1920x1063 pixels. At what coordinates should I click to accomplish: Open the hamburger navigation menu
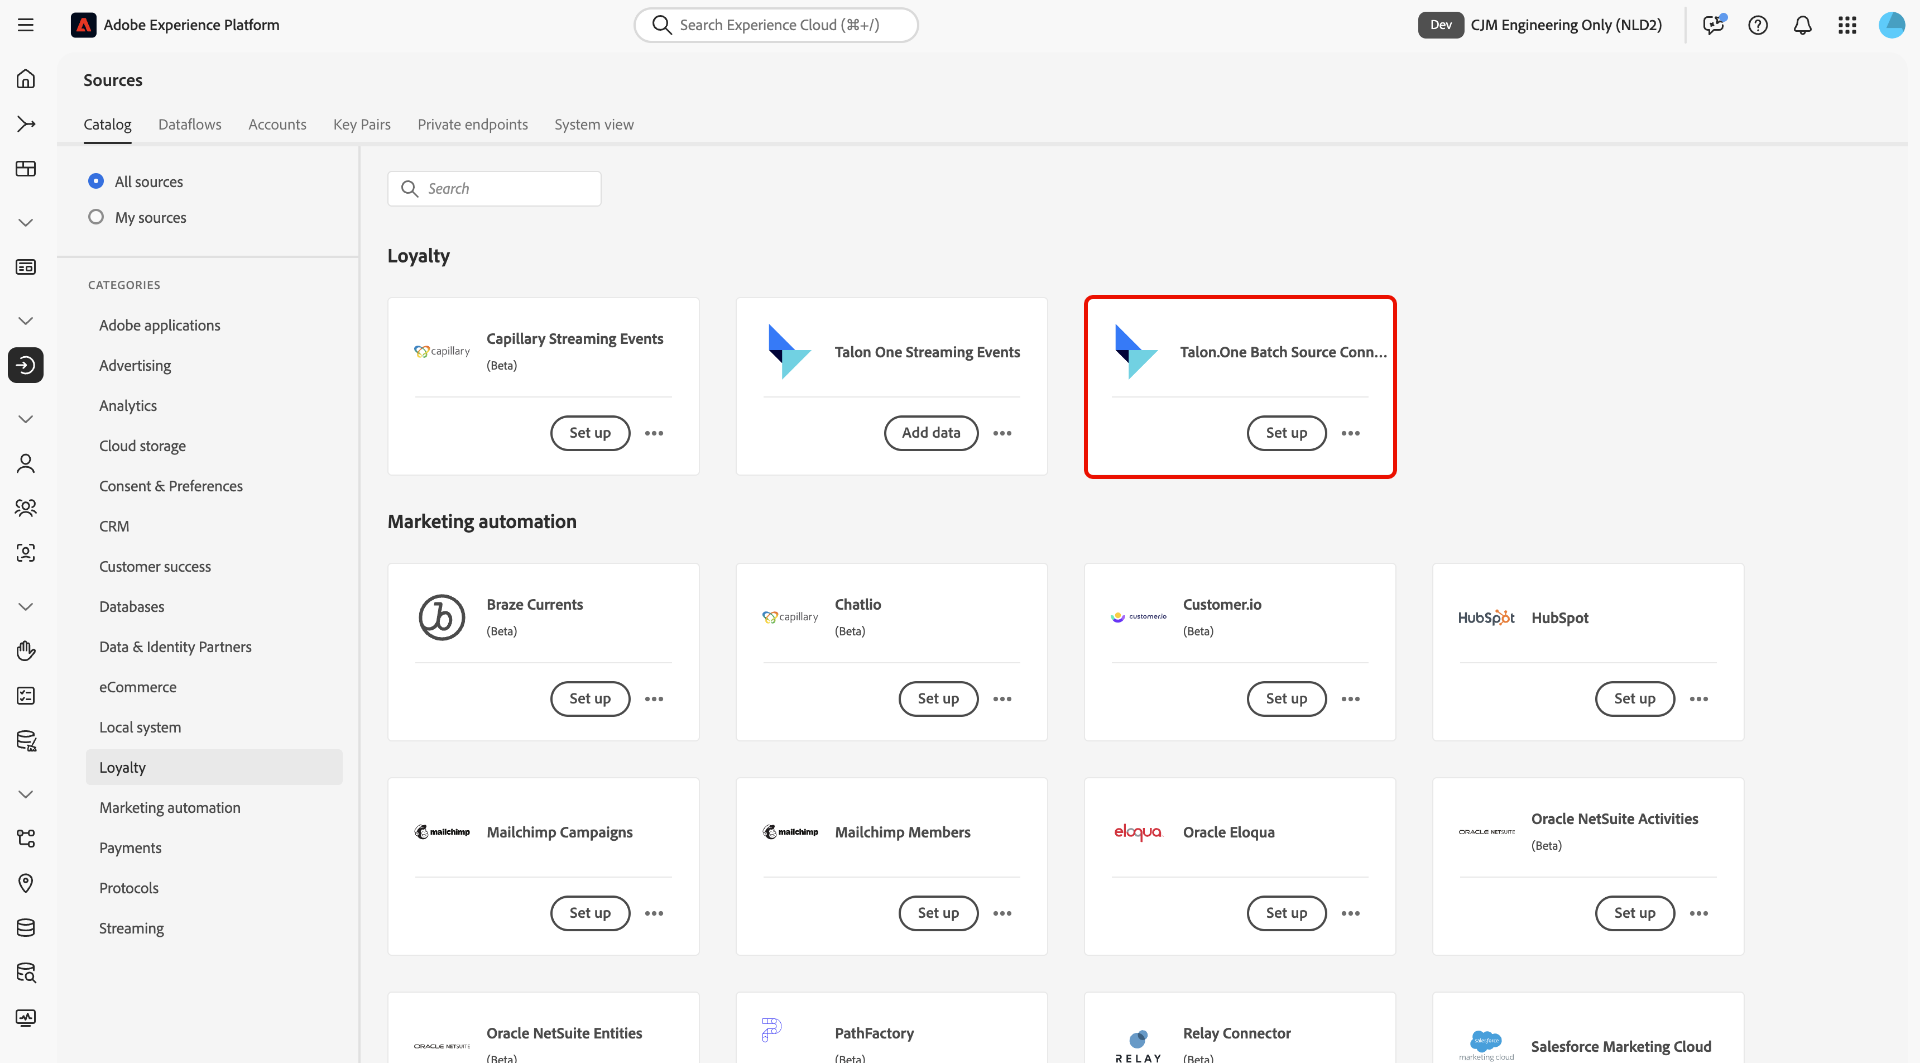(x=26, y=25)
